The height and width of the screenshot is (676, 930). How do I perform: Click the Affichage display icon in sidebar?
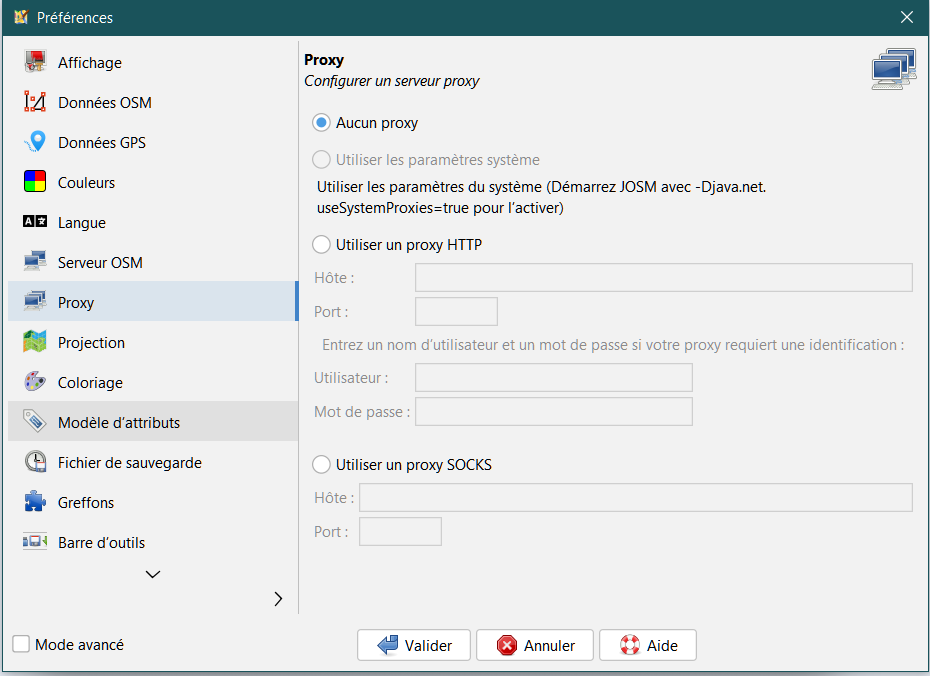point(35,63)
